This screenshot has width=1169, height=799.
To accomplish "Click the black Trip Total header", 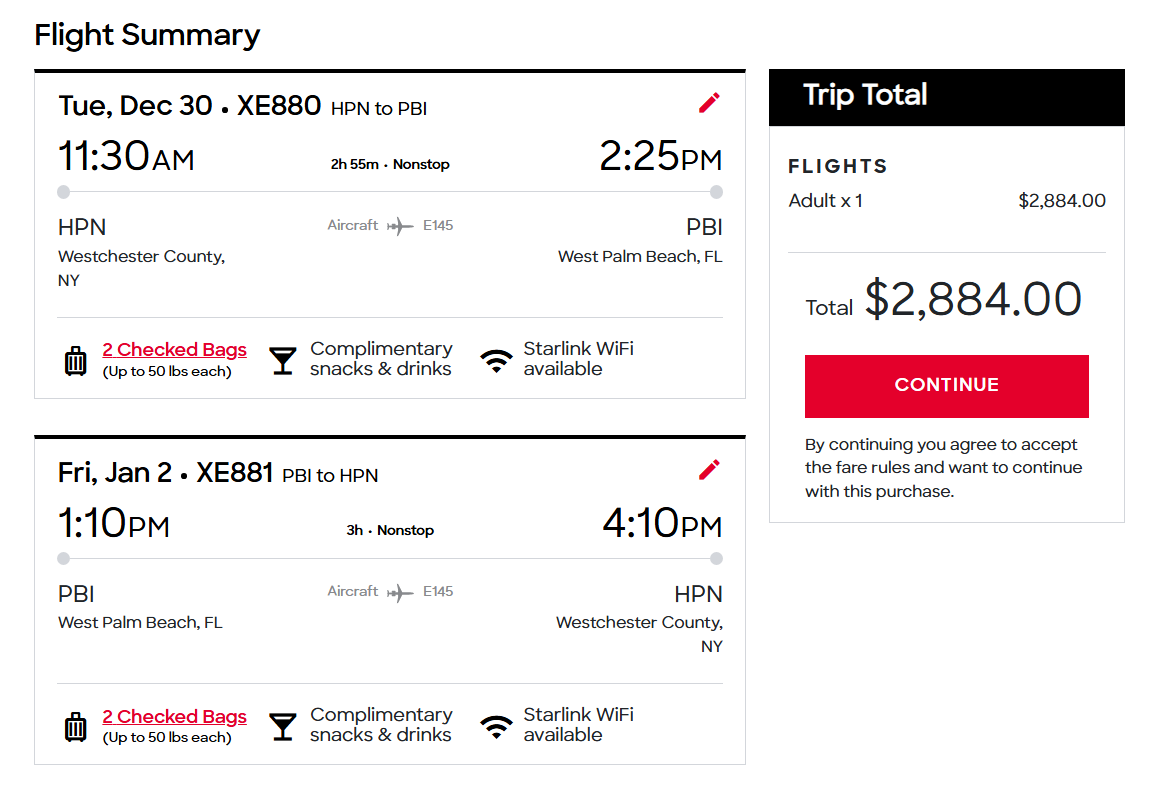I will (x=946, y=96).
